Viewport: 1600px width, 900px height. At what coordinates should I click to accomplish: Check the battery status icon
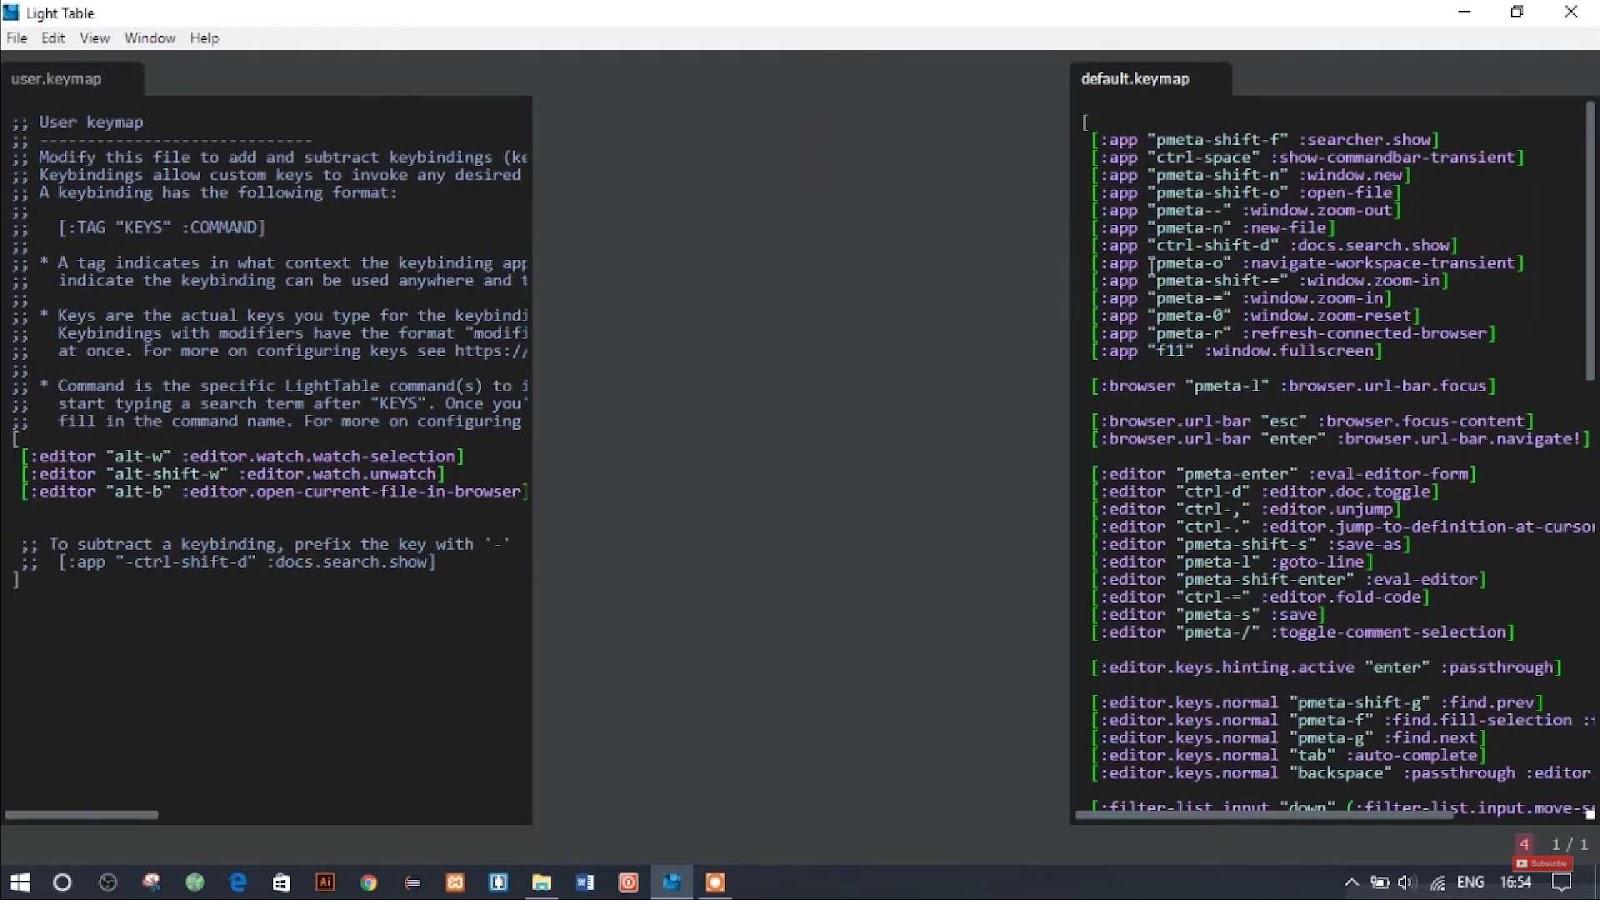pos(1379,882)
